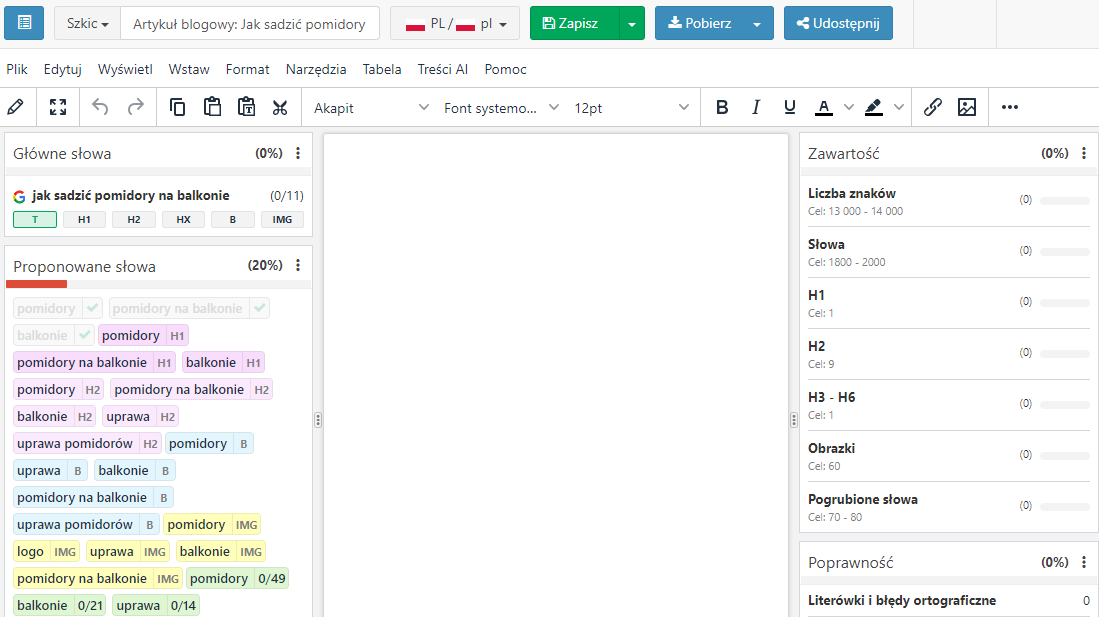Click the pencil edit mode icon
The height and width of the screenshot is (617, 1099).
pos(15,107)
